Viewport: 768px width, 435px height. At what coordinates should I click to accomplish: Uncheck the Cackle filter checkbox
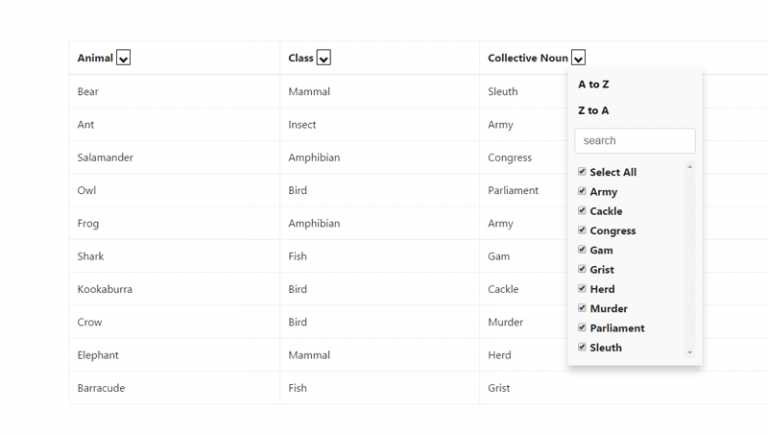click(x=581, y=211)
